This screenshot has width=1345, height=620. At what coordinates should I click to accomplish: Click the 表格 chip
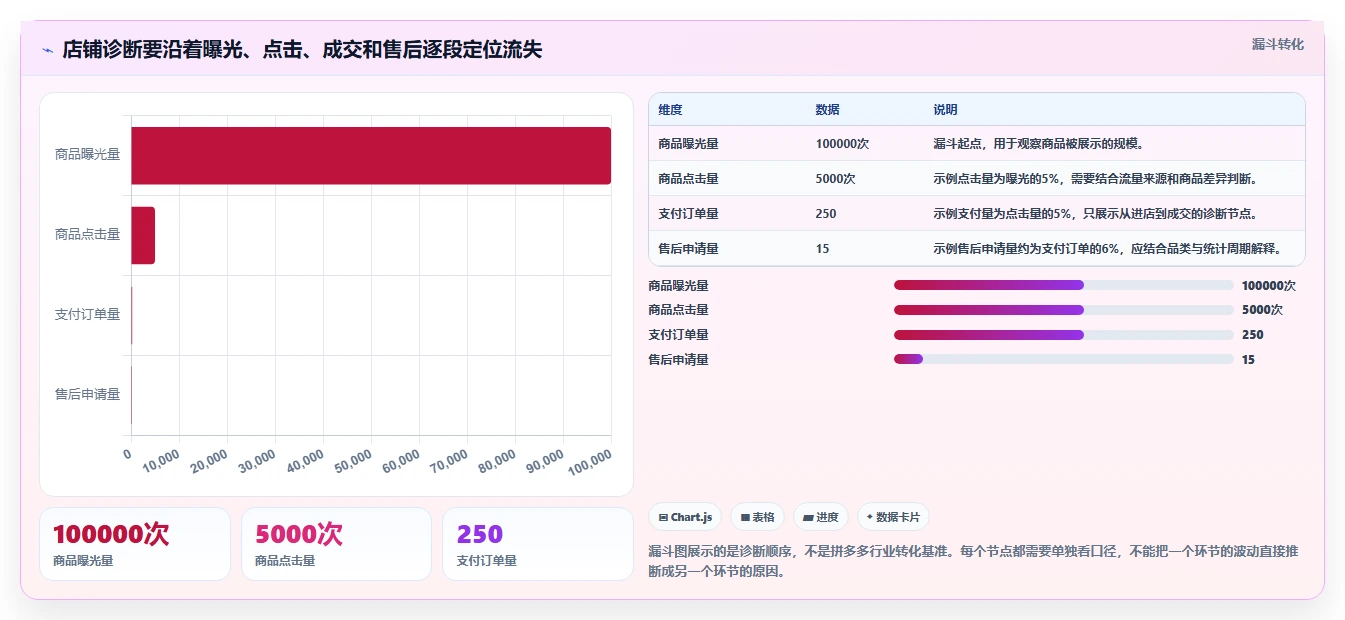[758, 517]
